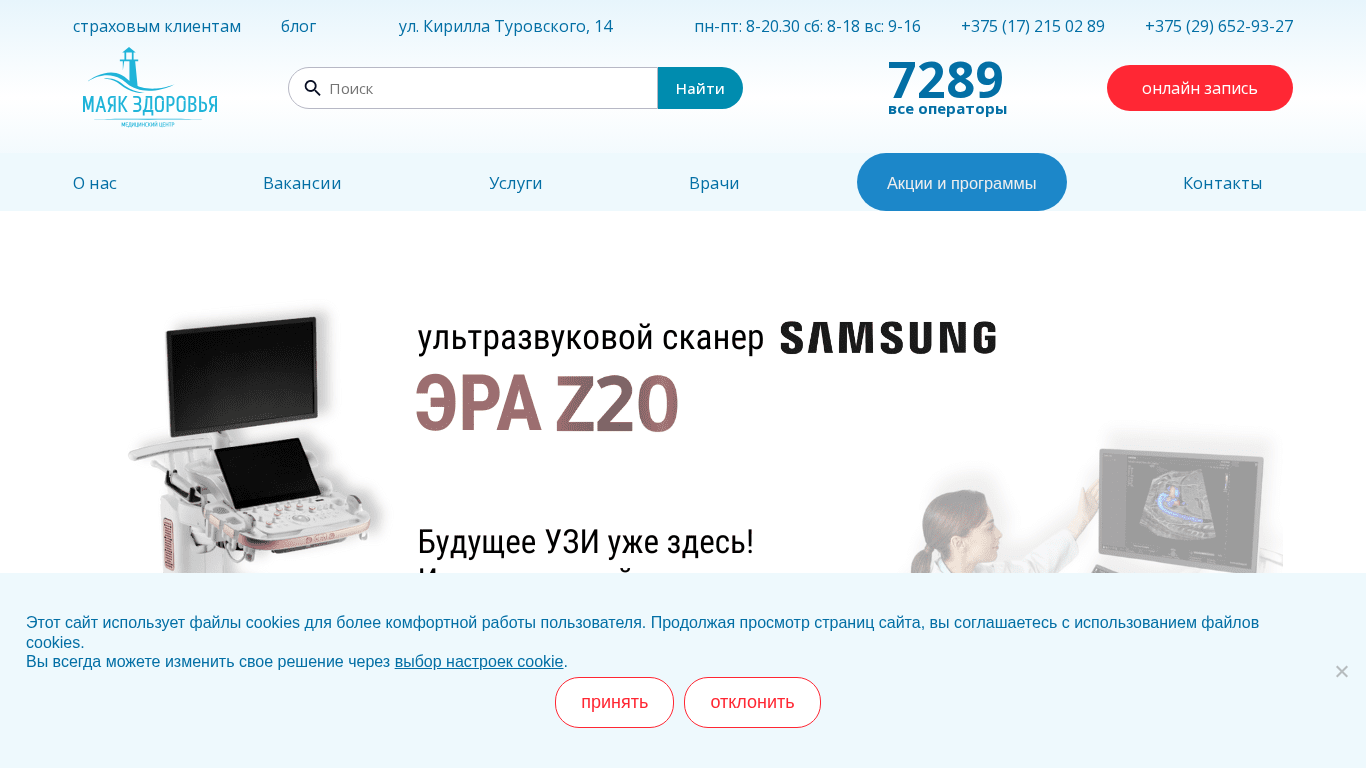
Task: Click the magnifier icon in search field
Action: [x=312, y=88]
